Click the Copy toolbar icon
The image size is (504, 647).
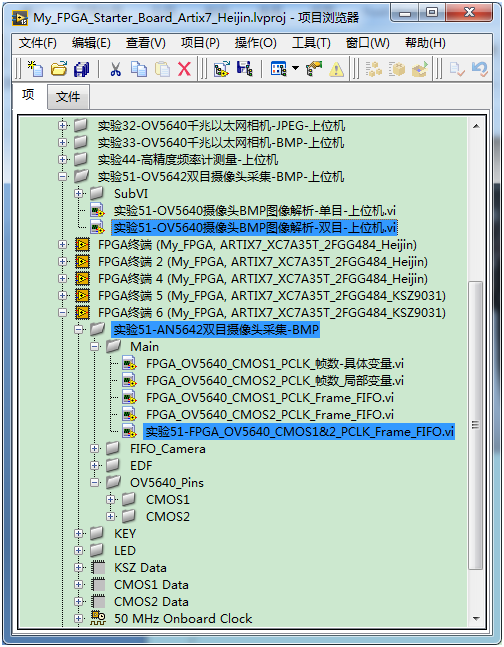coord(139,69)
